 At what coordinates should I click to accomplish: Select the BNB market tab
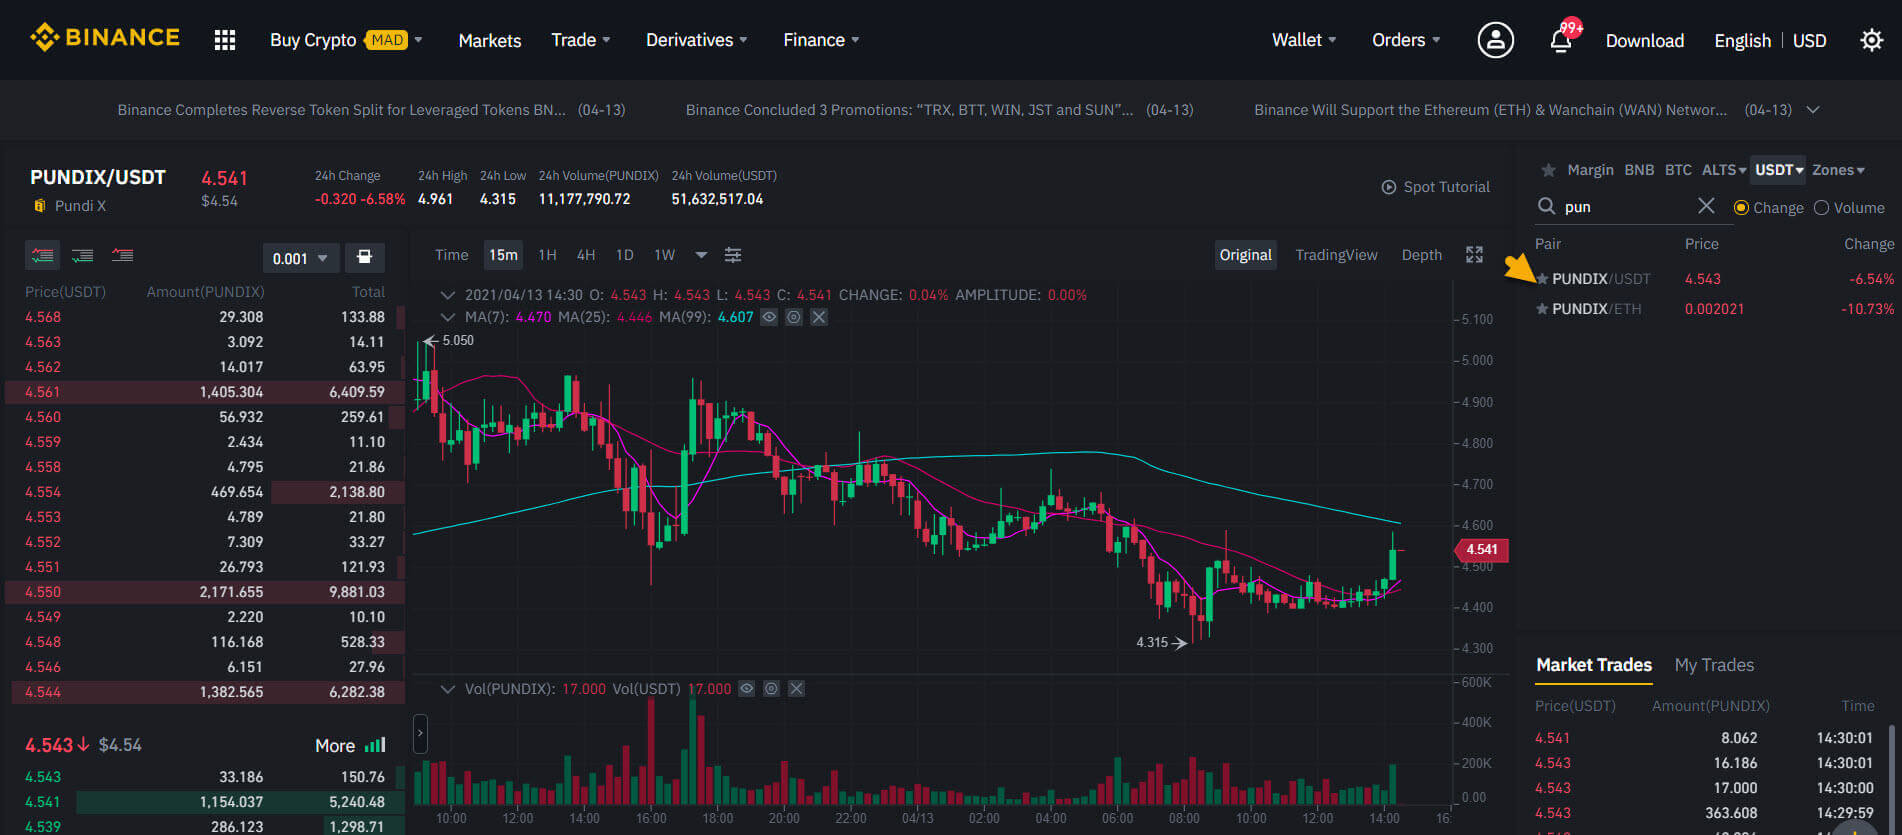point(1639,170)
